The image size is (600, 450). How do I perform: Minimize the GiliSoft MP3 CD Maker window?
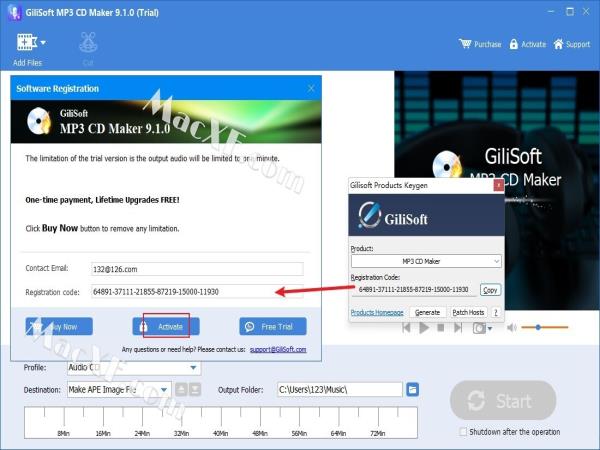tap(551, 12)
